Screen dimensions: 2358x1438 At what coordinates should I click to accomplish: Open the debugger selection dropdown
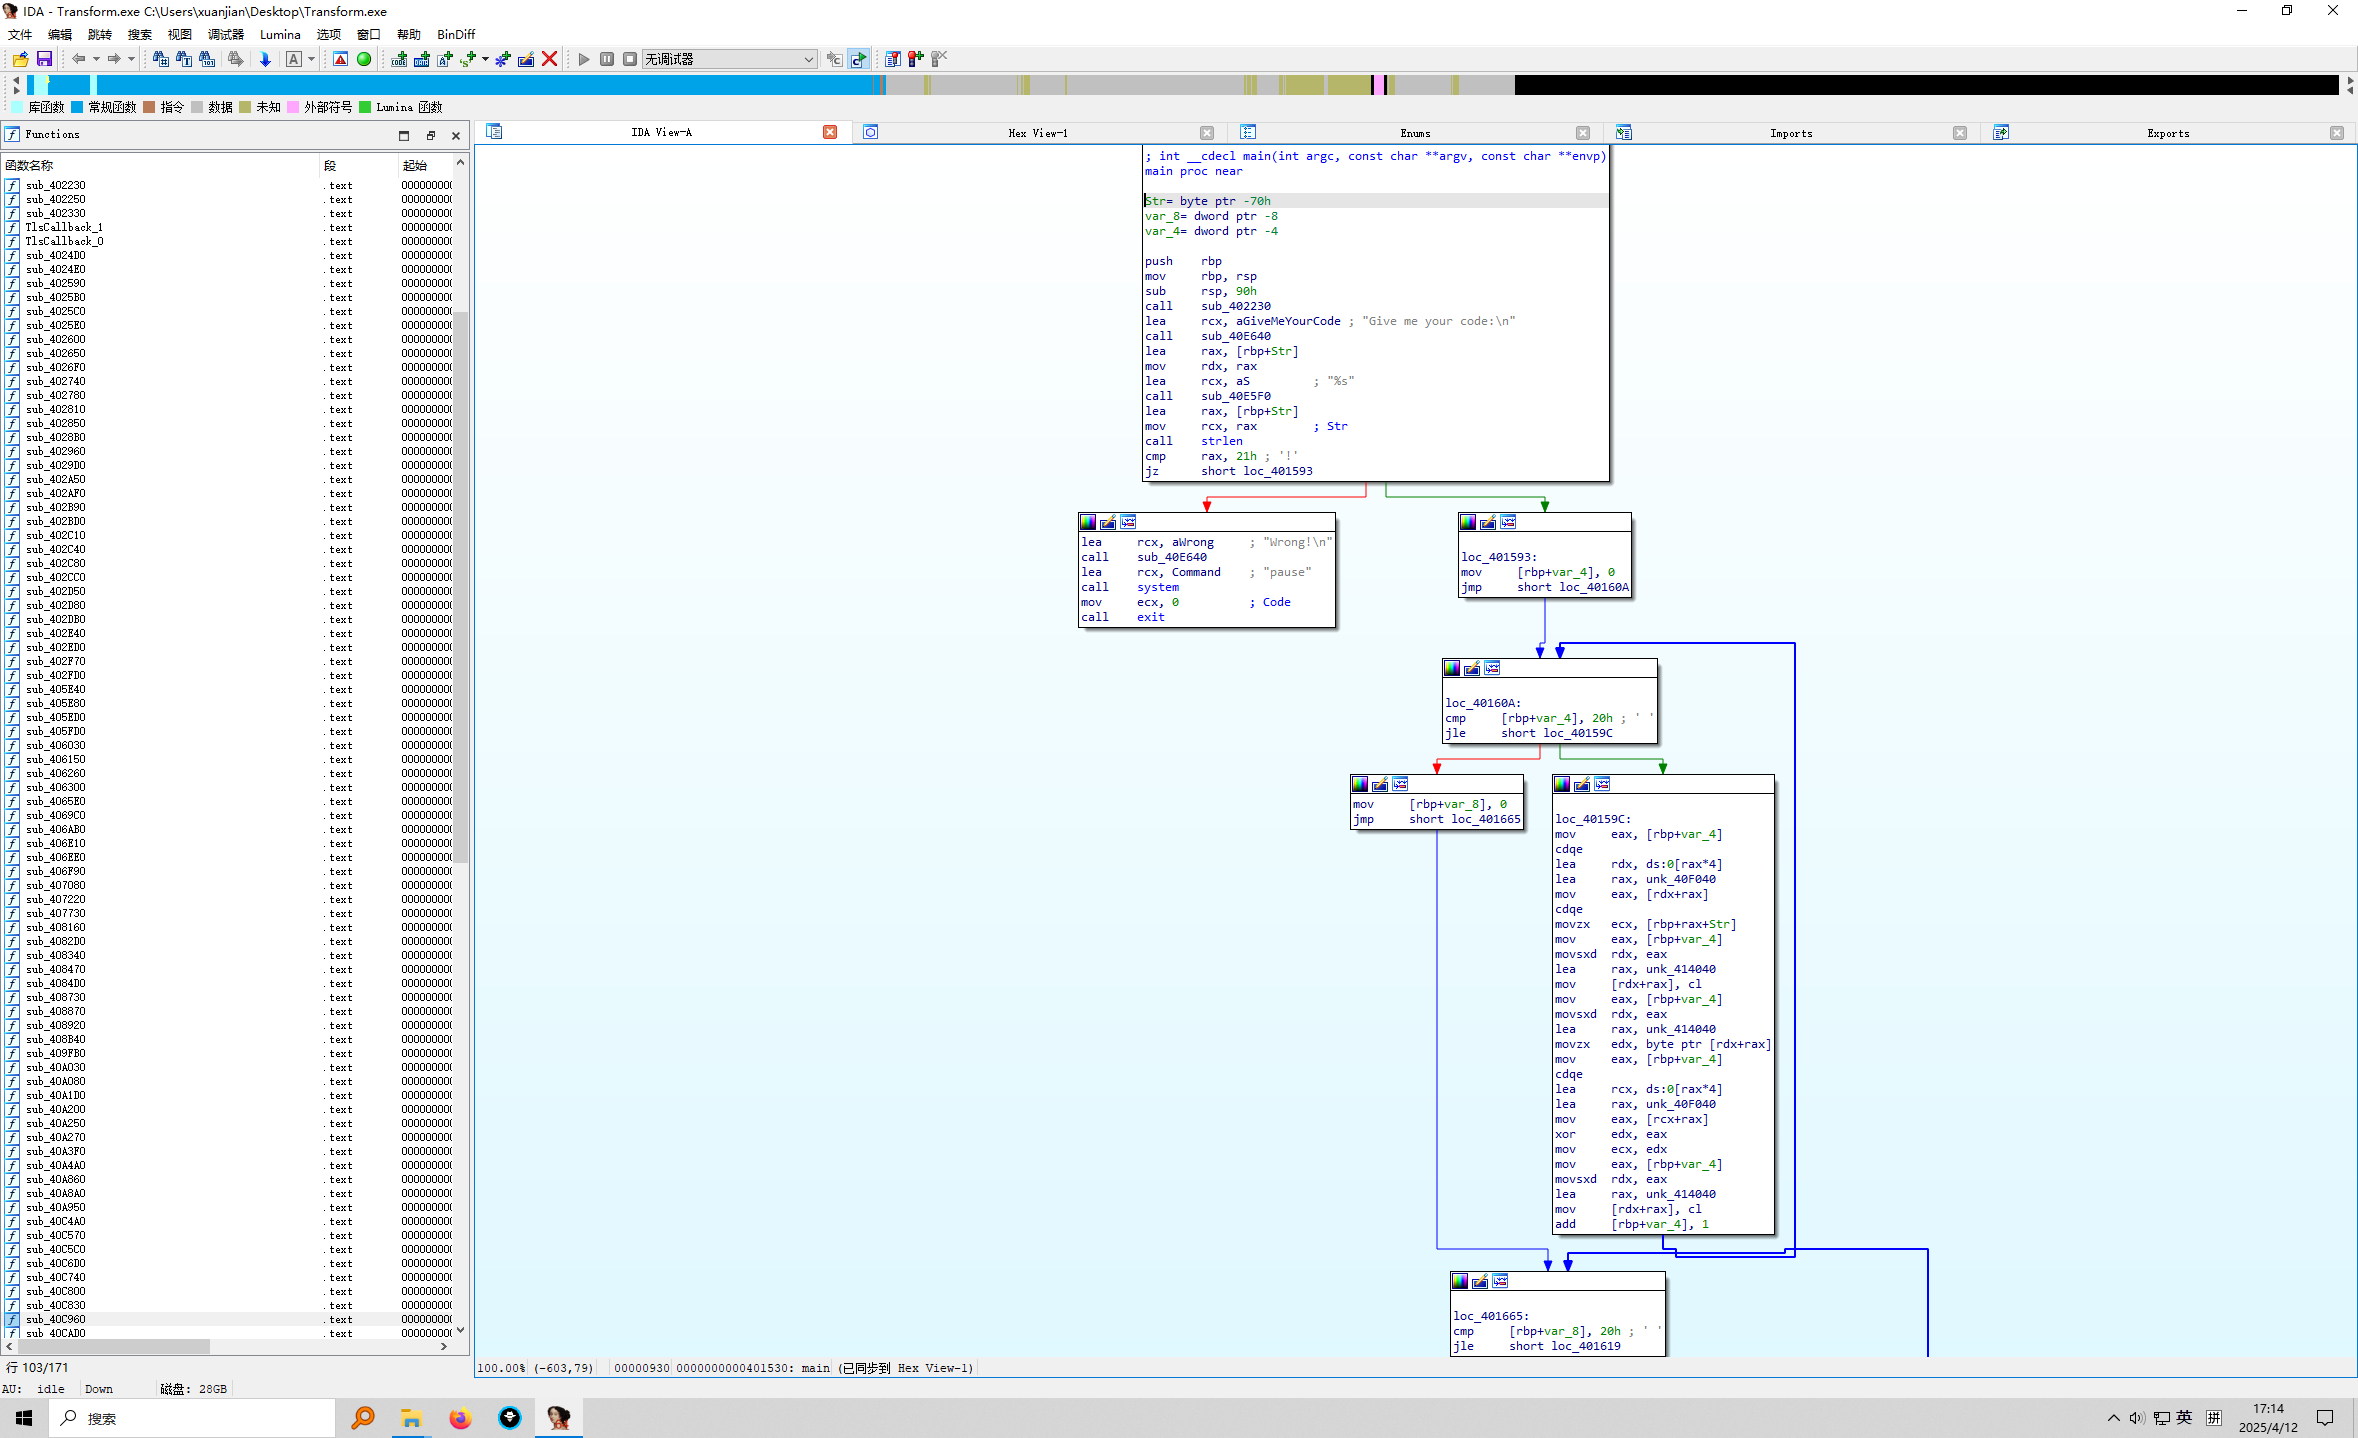(808, 59)
